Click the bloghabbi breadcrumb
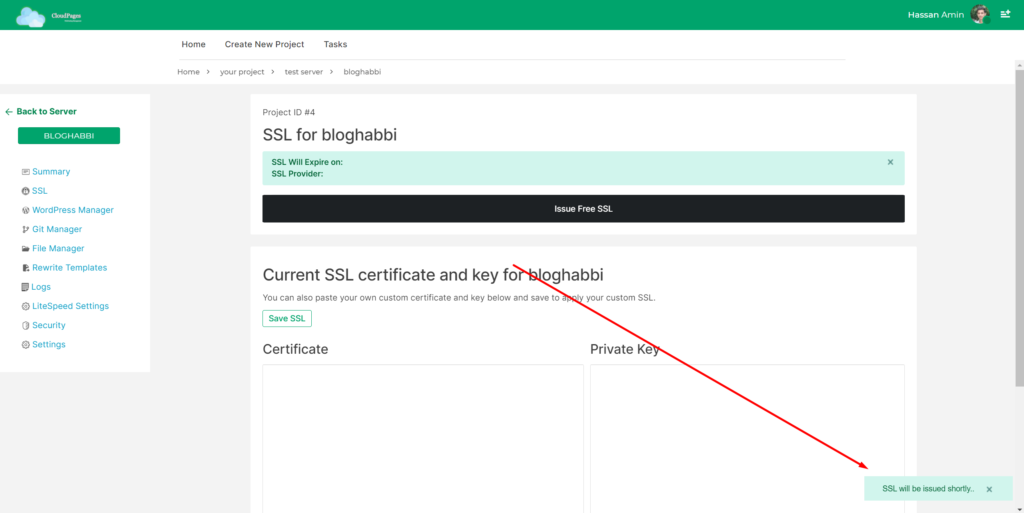This screenshot has width=1024, height=513. (362, 72)
